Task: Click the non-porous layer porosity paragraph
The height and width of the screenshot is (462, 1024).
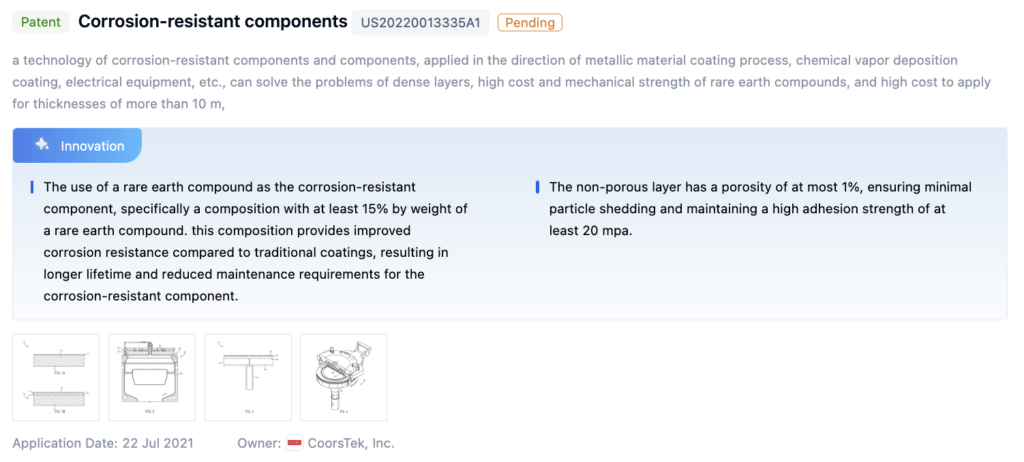Action: [x=760, y=208]
